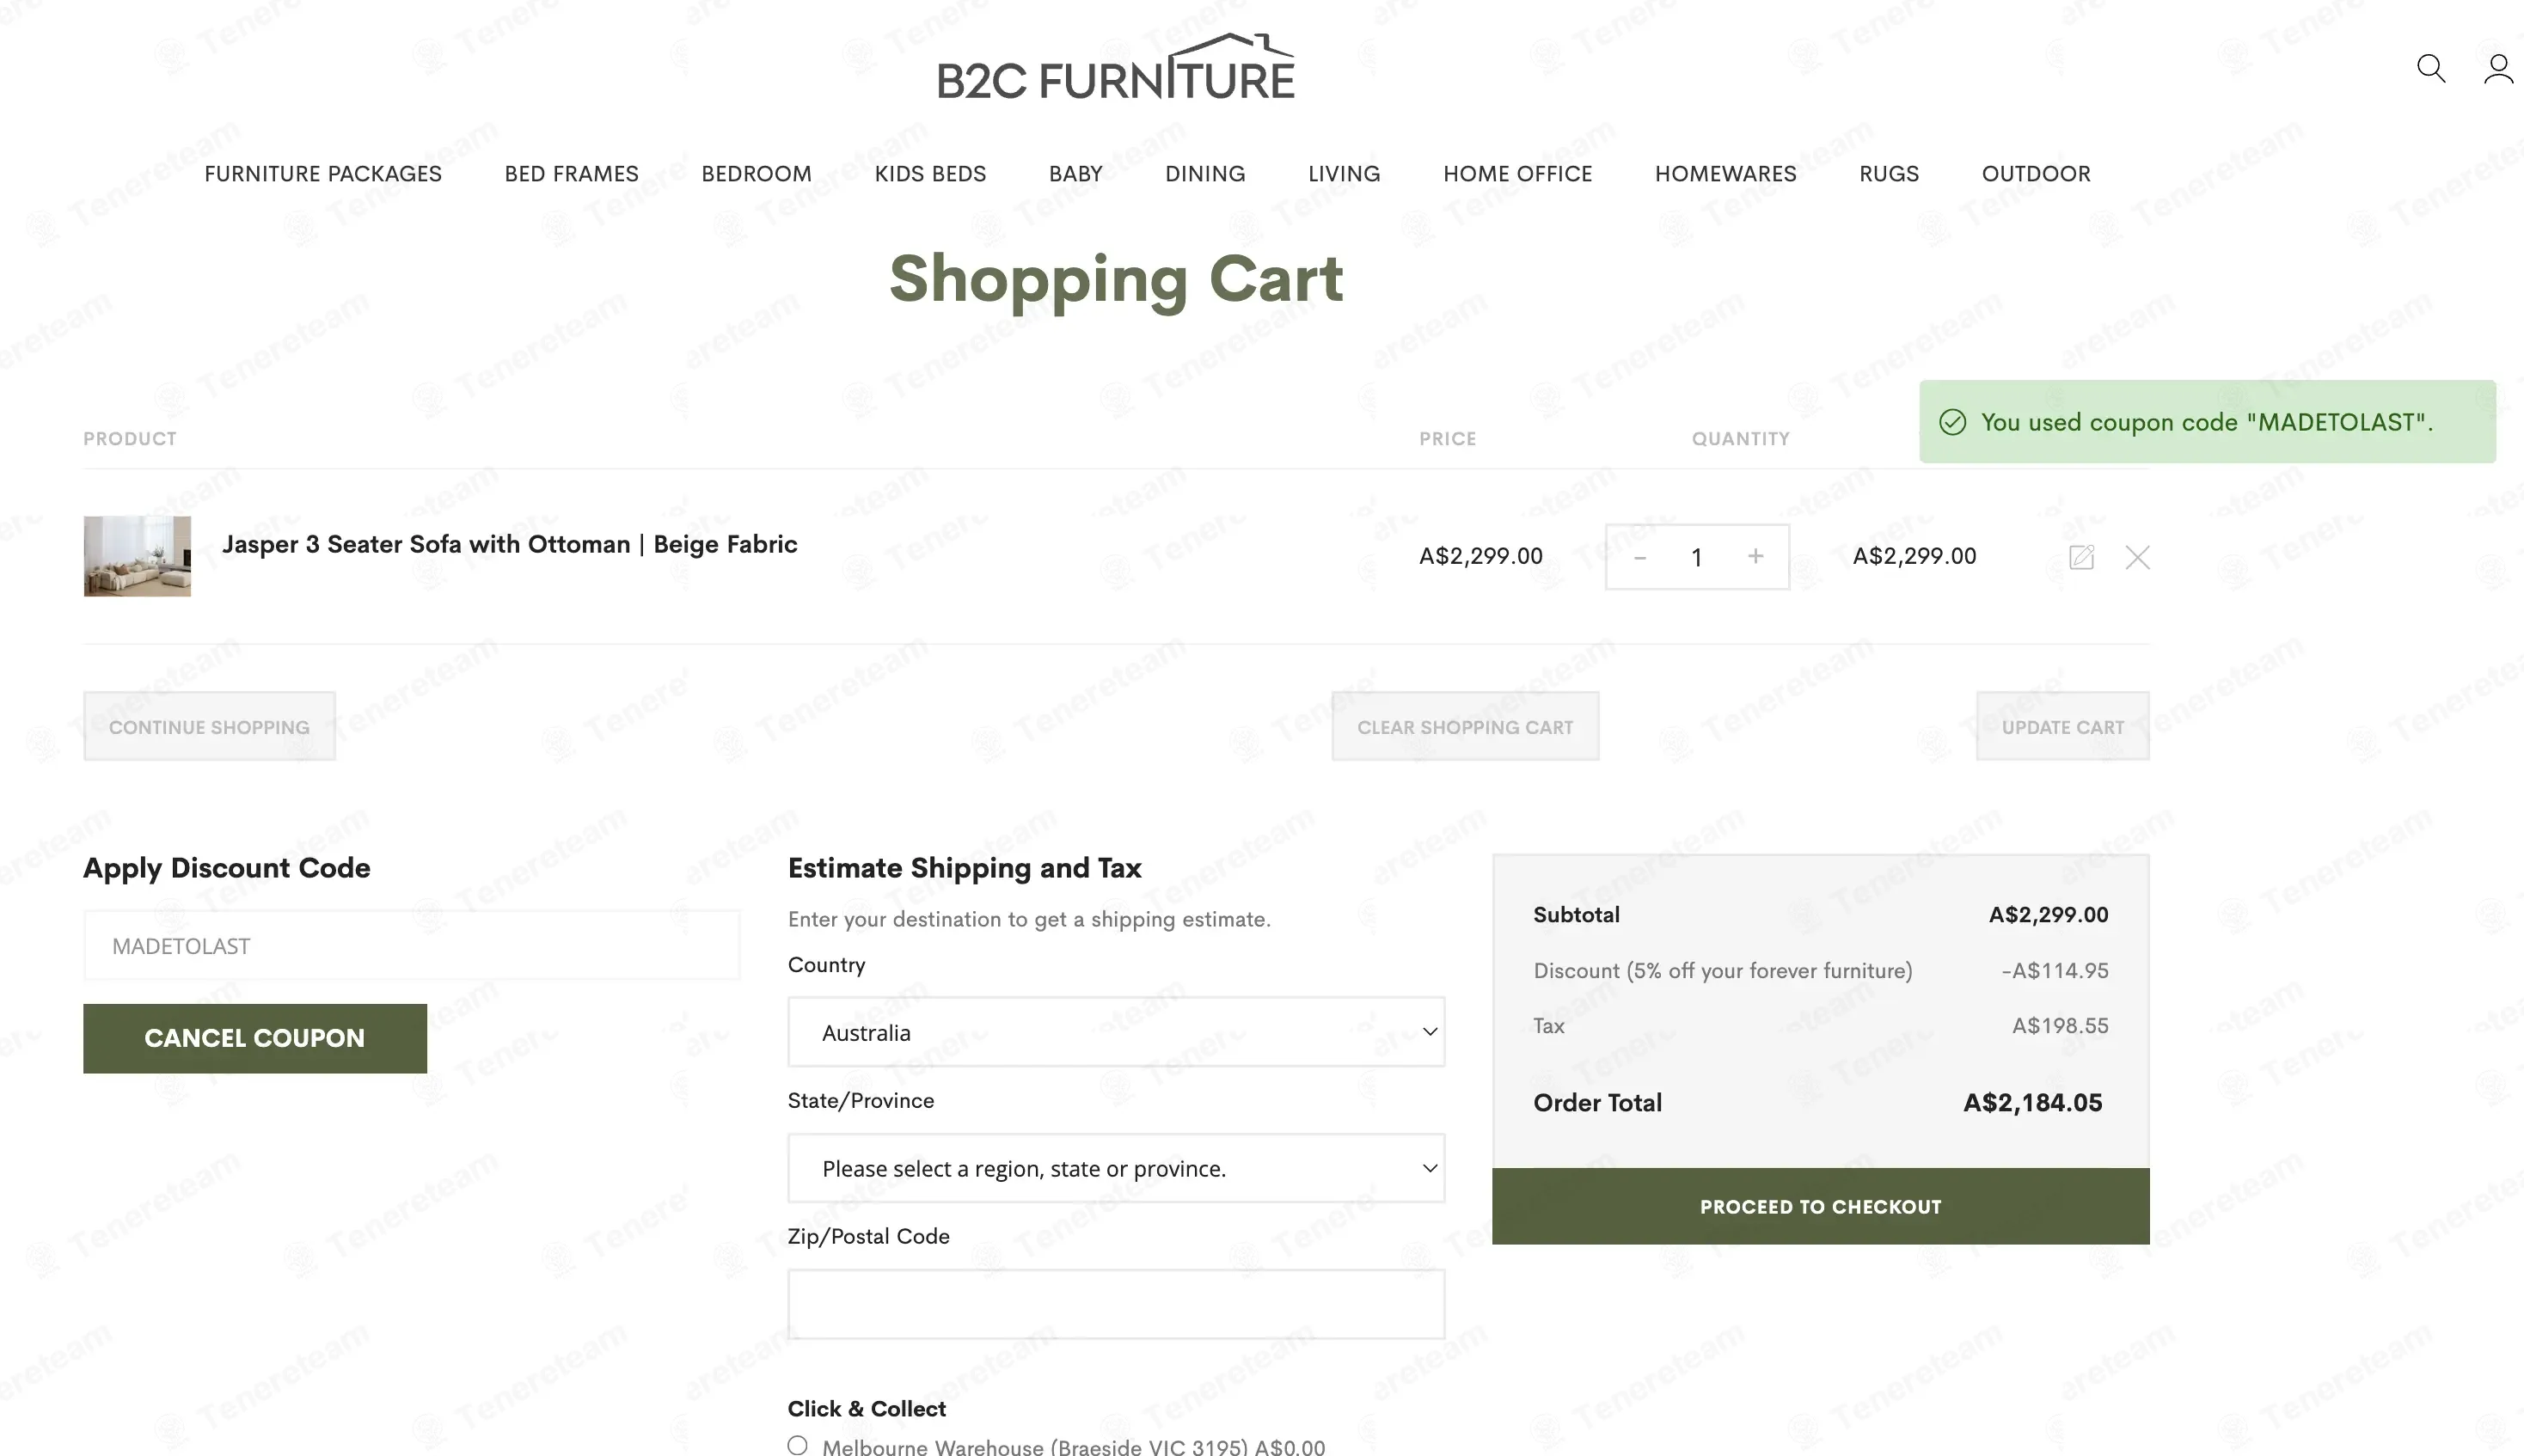Proceed to Checkout
This screenshot has width=2524, height=1456.
tap(1821, 1206)
